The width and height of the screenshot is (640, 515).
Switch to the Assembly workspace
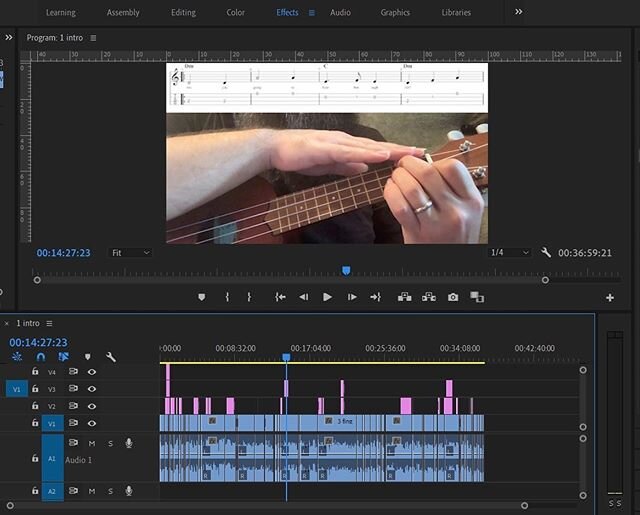coord(123,13)
